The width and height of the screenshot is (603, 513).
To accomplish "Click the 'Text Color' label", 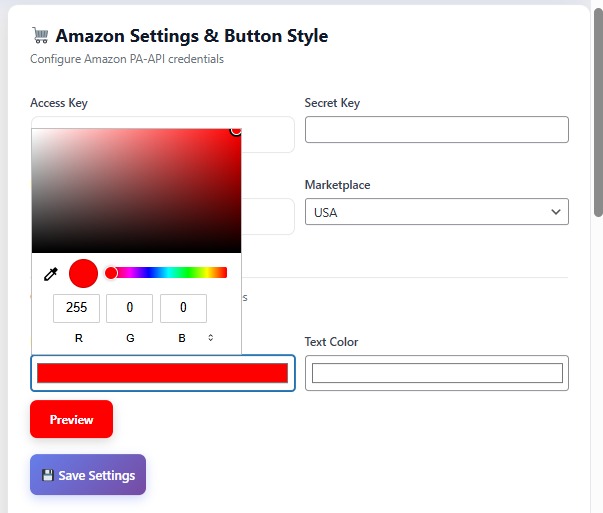I will pyautogui.click(x=331, y=342).
